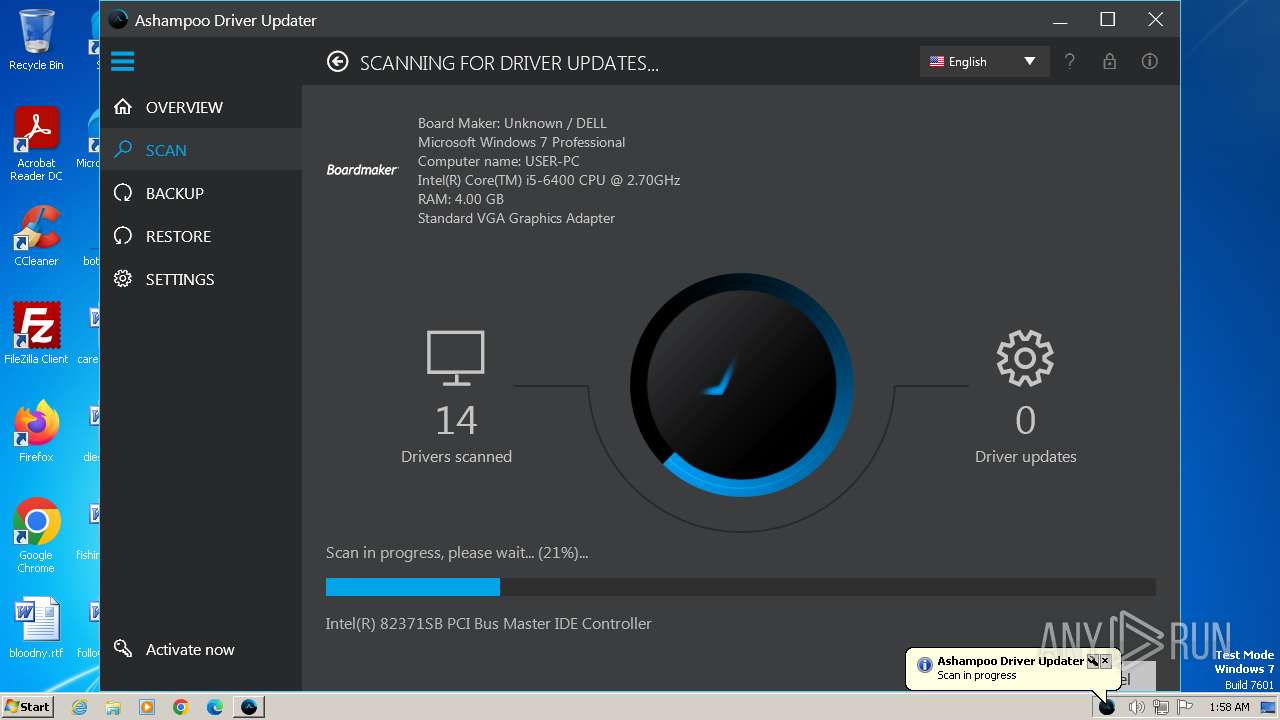Click 'Intel(R) 82371SB PCI Bus Master IDE Controller' text

coord(488,623)
